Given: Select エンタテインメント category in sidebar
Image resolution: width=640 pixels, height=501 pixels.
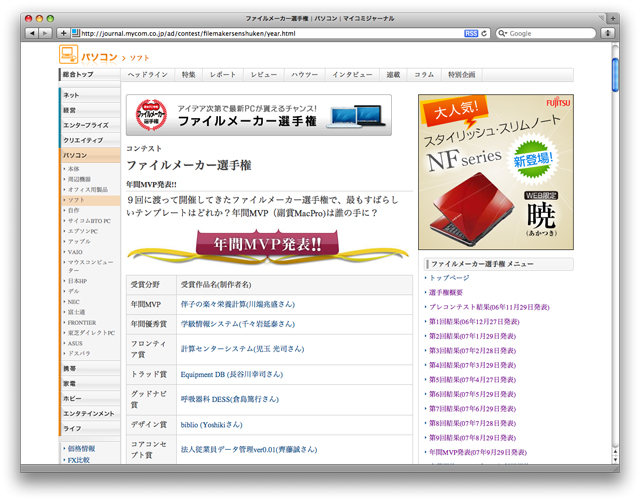Looking at the screenshot, I should pos(90,414).
